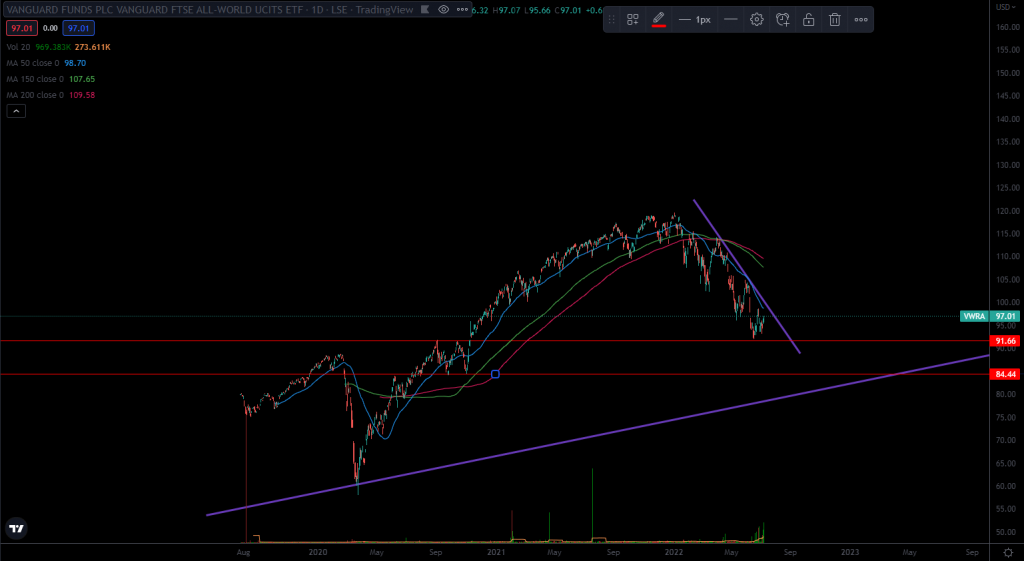
Task: Open more options on floating toolbar
Action: [861, 20]
